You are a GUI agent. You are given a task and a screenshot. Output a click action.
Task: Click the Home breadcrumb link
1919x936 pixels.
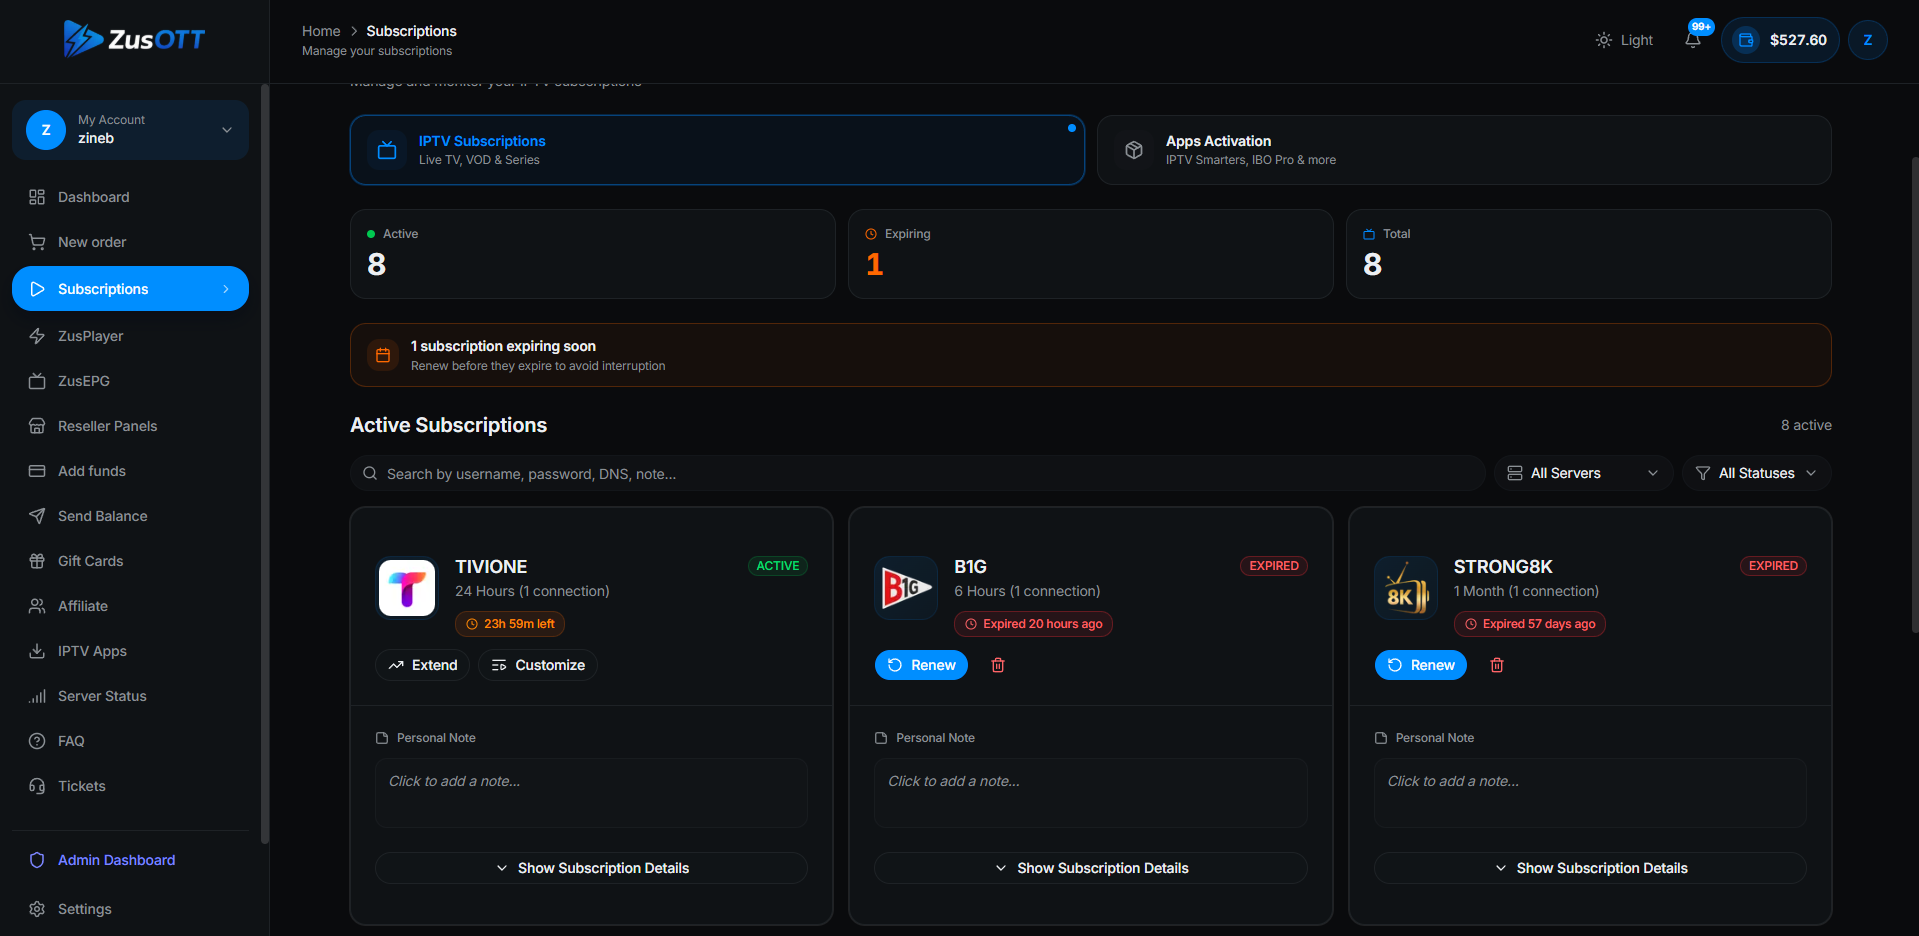click(x=321, y=31)
